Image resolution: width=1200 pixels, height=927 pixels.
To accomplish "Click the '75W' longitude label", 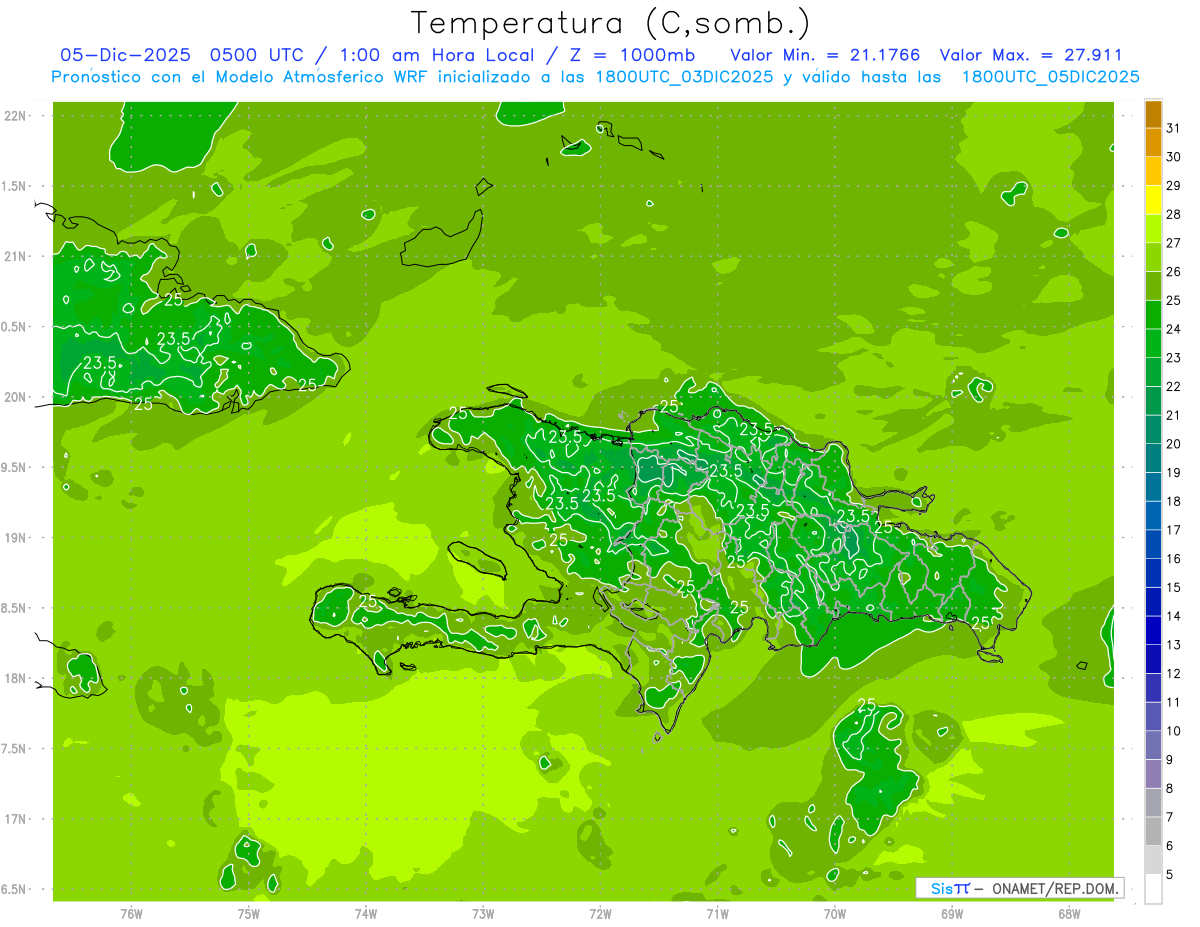I will point(248,913).
